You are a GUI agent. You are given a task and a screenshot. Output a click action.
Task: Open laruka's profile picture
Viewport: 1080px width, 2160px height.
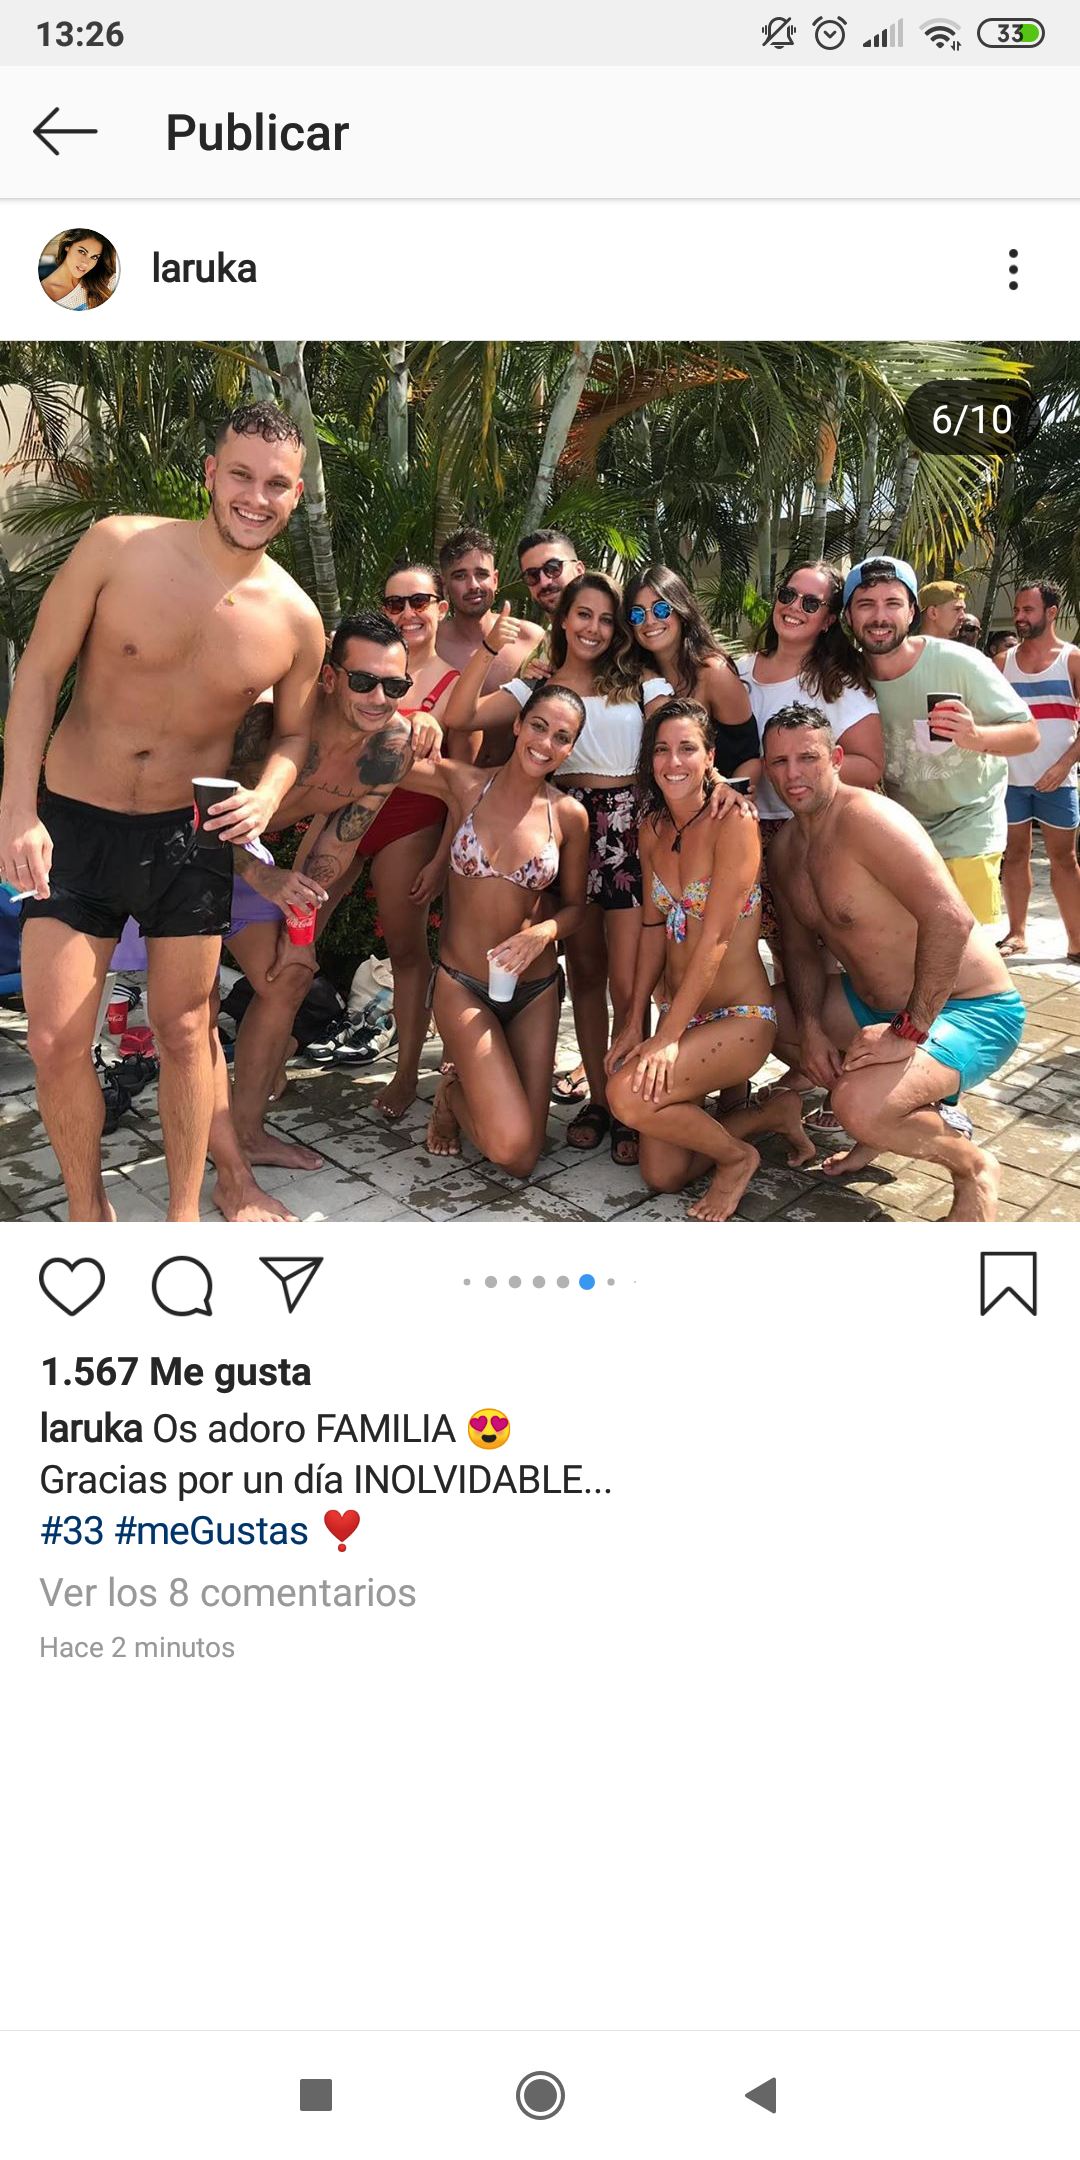click(79, 269)
